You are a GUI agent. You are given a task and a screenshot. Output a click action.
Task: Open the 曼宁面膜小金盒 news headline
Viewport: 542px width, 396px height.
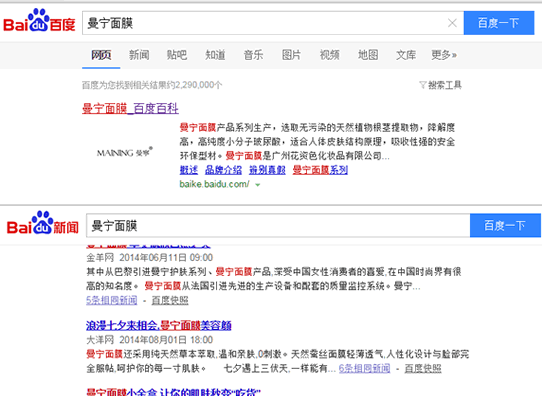coord(173,392)
